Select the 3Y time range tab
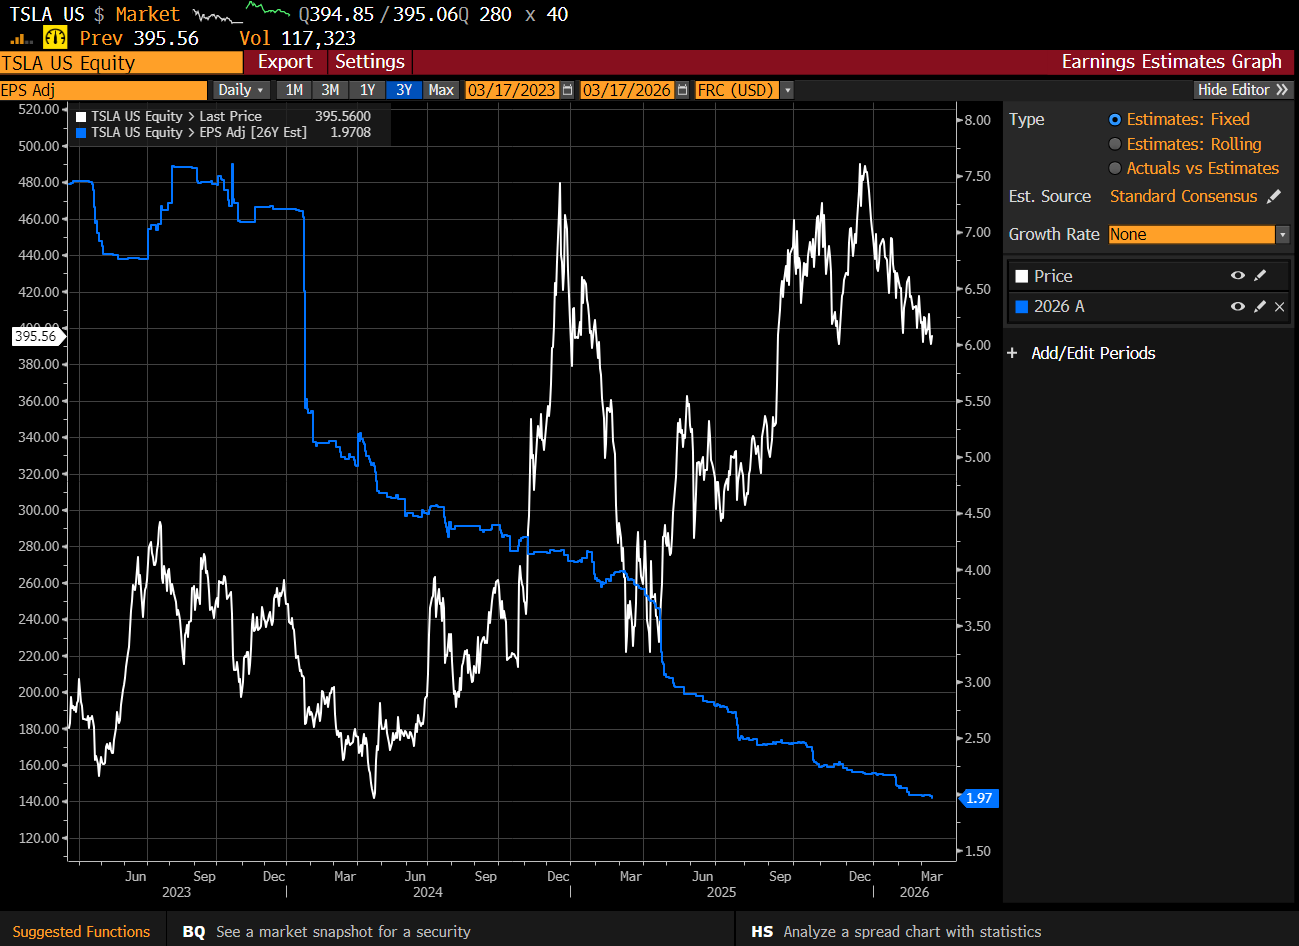 tap(404, 90)
